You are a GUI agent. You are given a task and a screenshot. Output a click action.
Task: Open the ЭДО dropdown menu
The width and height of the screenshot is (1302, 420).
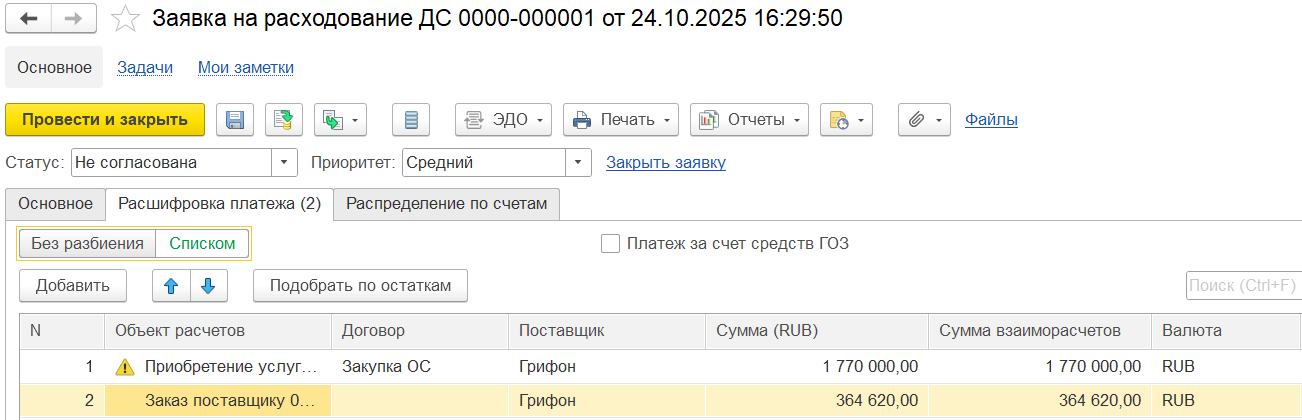(504, 120)
